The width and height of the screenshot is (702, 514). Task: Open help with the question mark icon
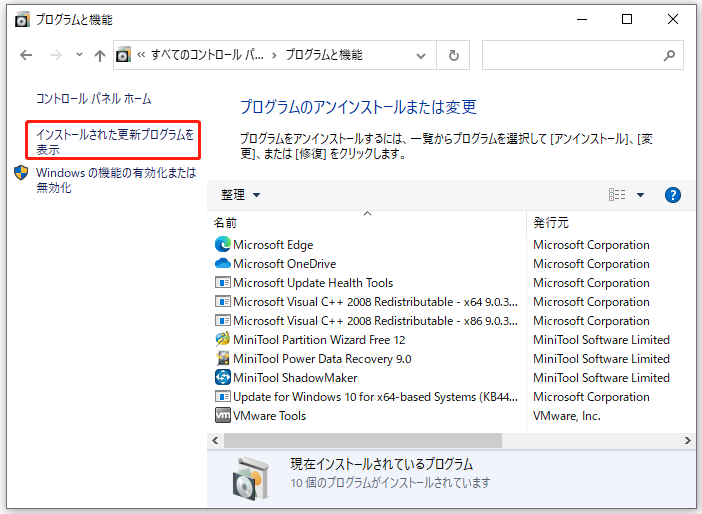tap(672, 195)
